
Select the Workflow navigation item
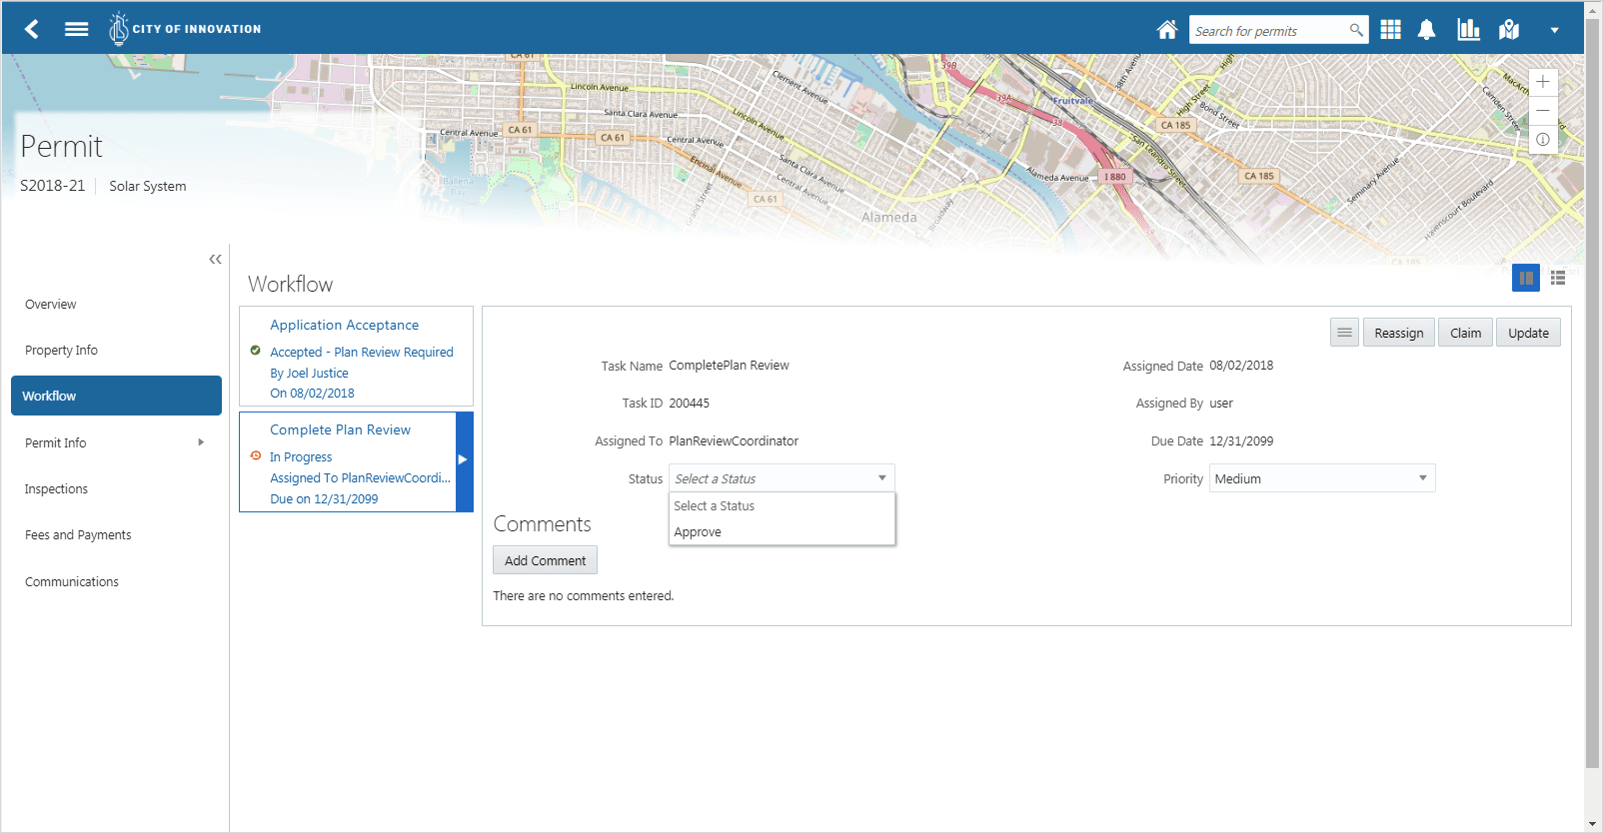pos(116,396)
